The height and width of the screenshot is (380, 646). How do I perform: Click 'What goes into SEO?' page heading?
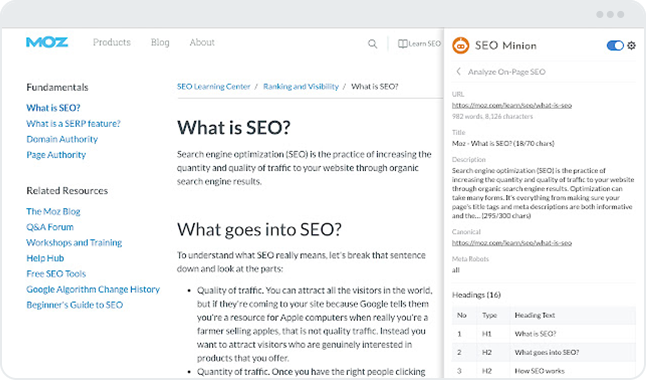pyautogui.click(x=259, y=229)
